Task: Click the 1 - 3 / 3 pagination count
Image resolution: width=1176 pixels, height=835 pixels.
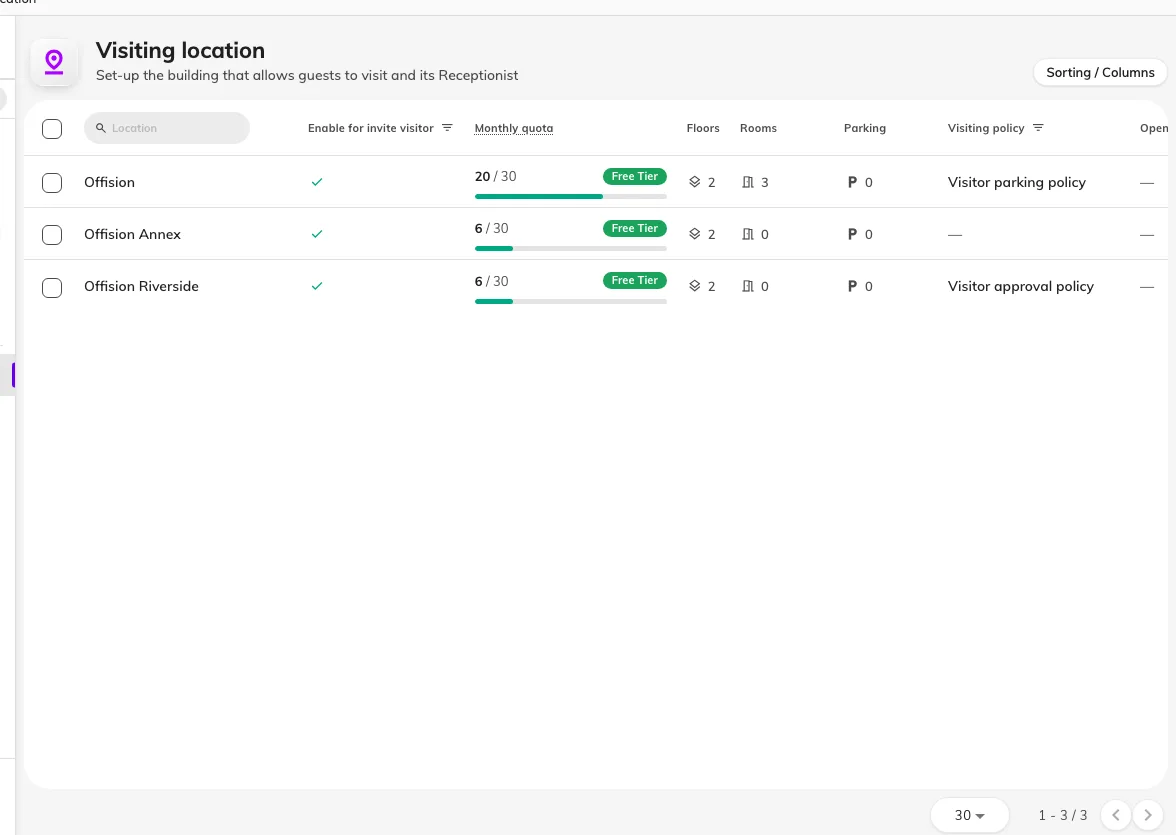Action: click(1063, 815)
